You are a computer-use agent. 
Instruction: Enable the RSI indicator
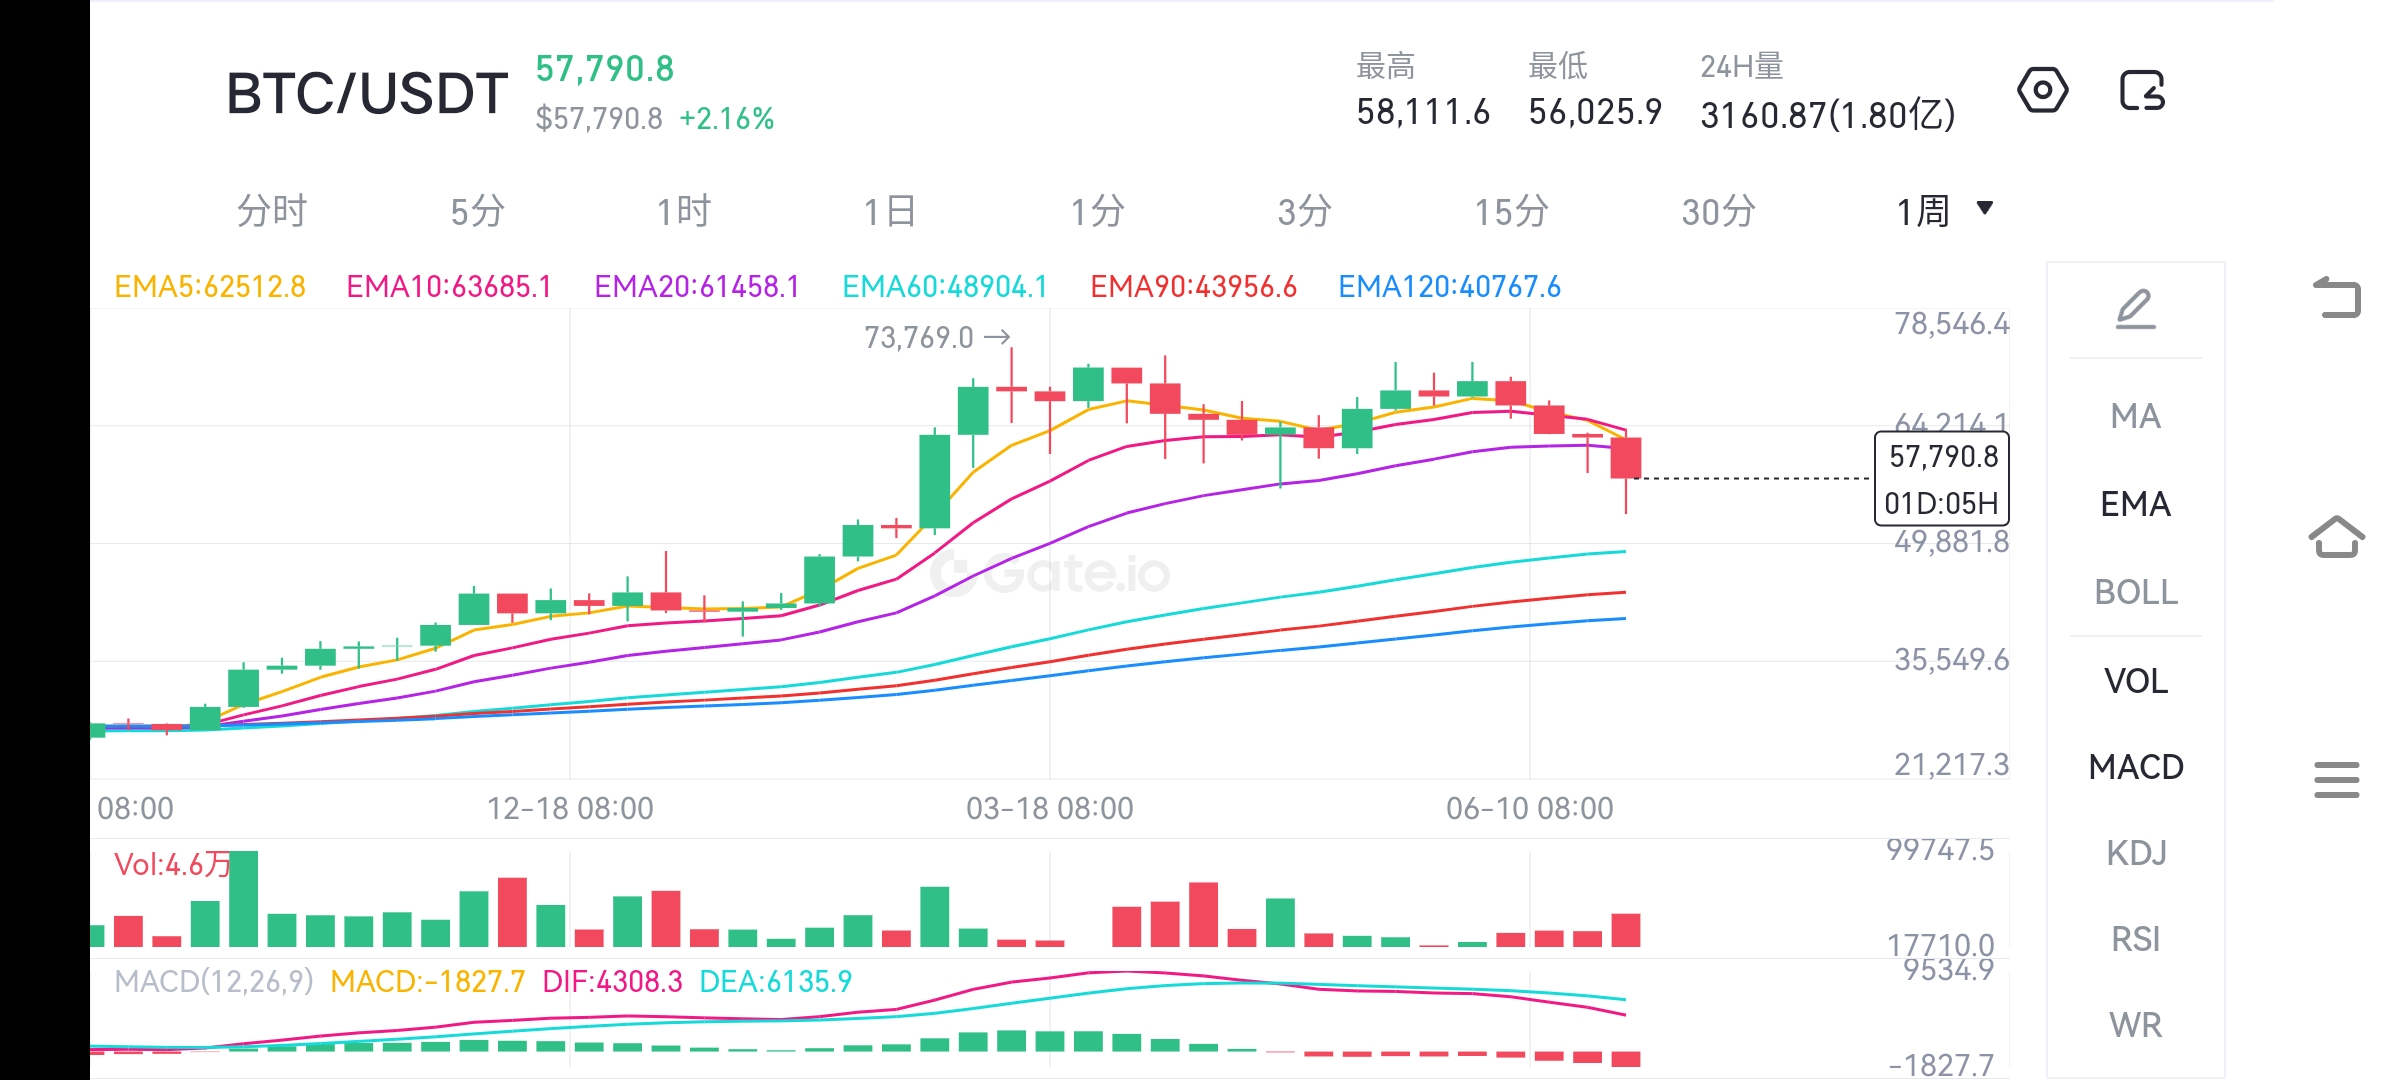2135,939
